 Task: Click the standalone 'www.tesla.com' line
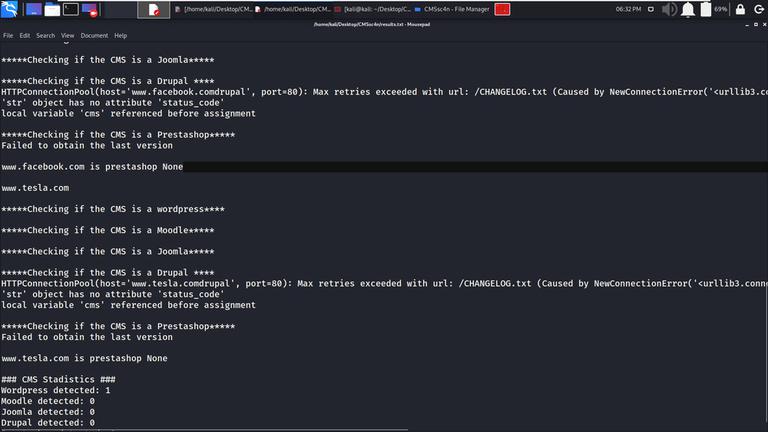click(35, 188)
